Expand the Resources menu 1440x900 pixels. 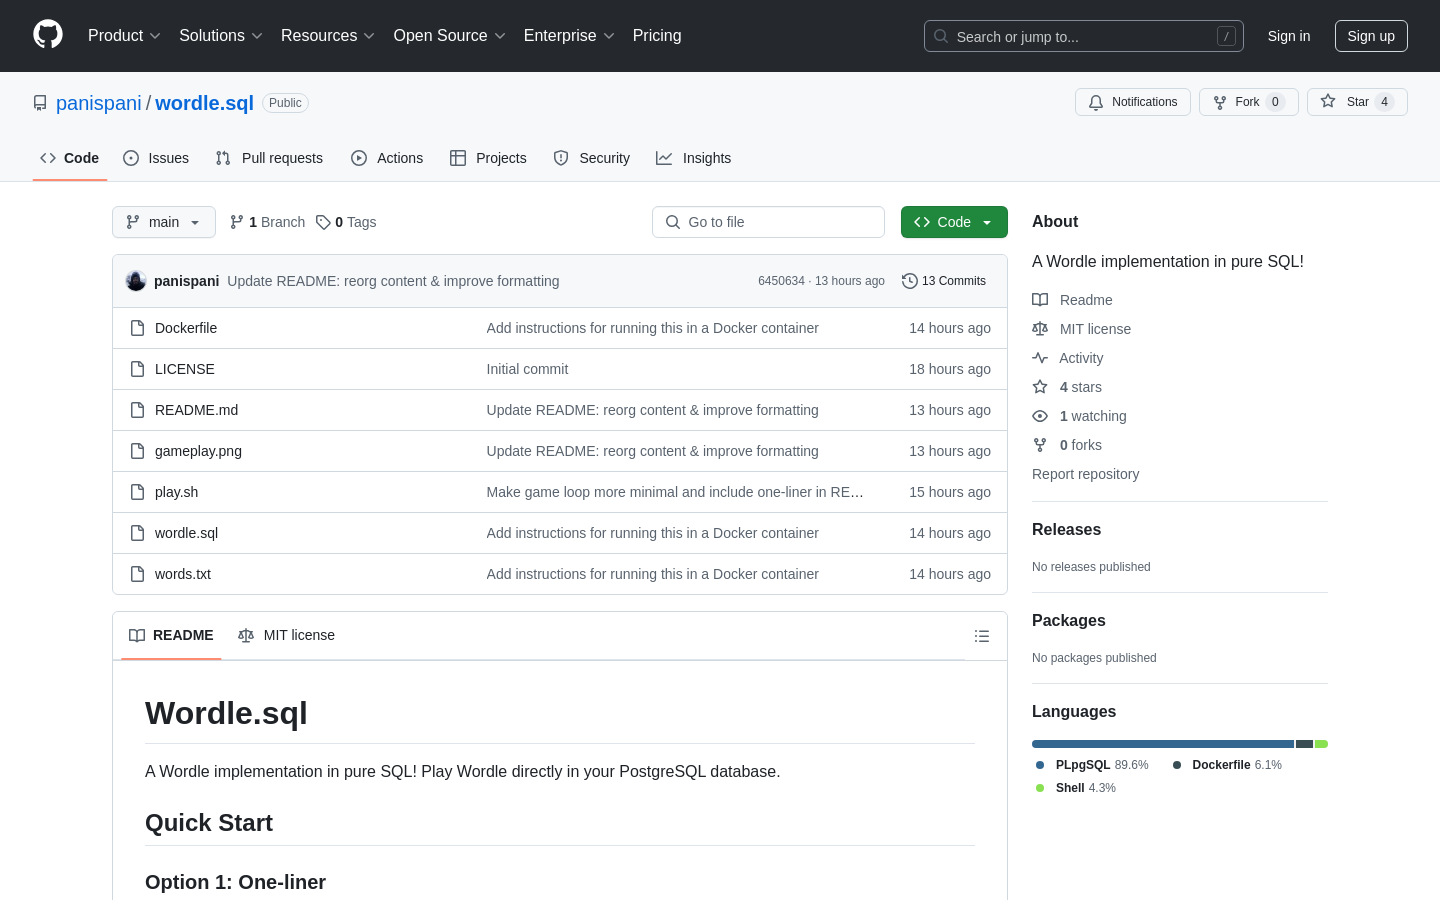[x=328, y=36]
